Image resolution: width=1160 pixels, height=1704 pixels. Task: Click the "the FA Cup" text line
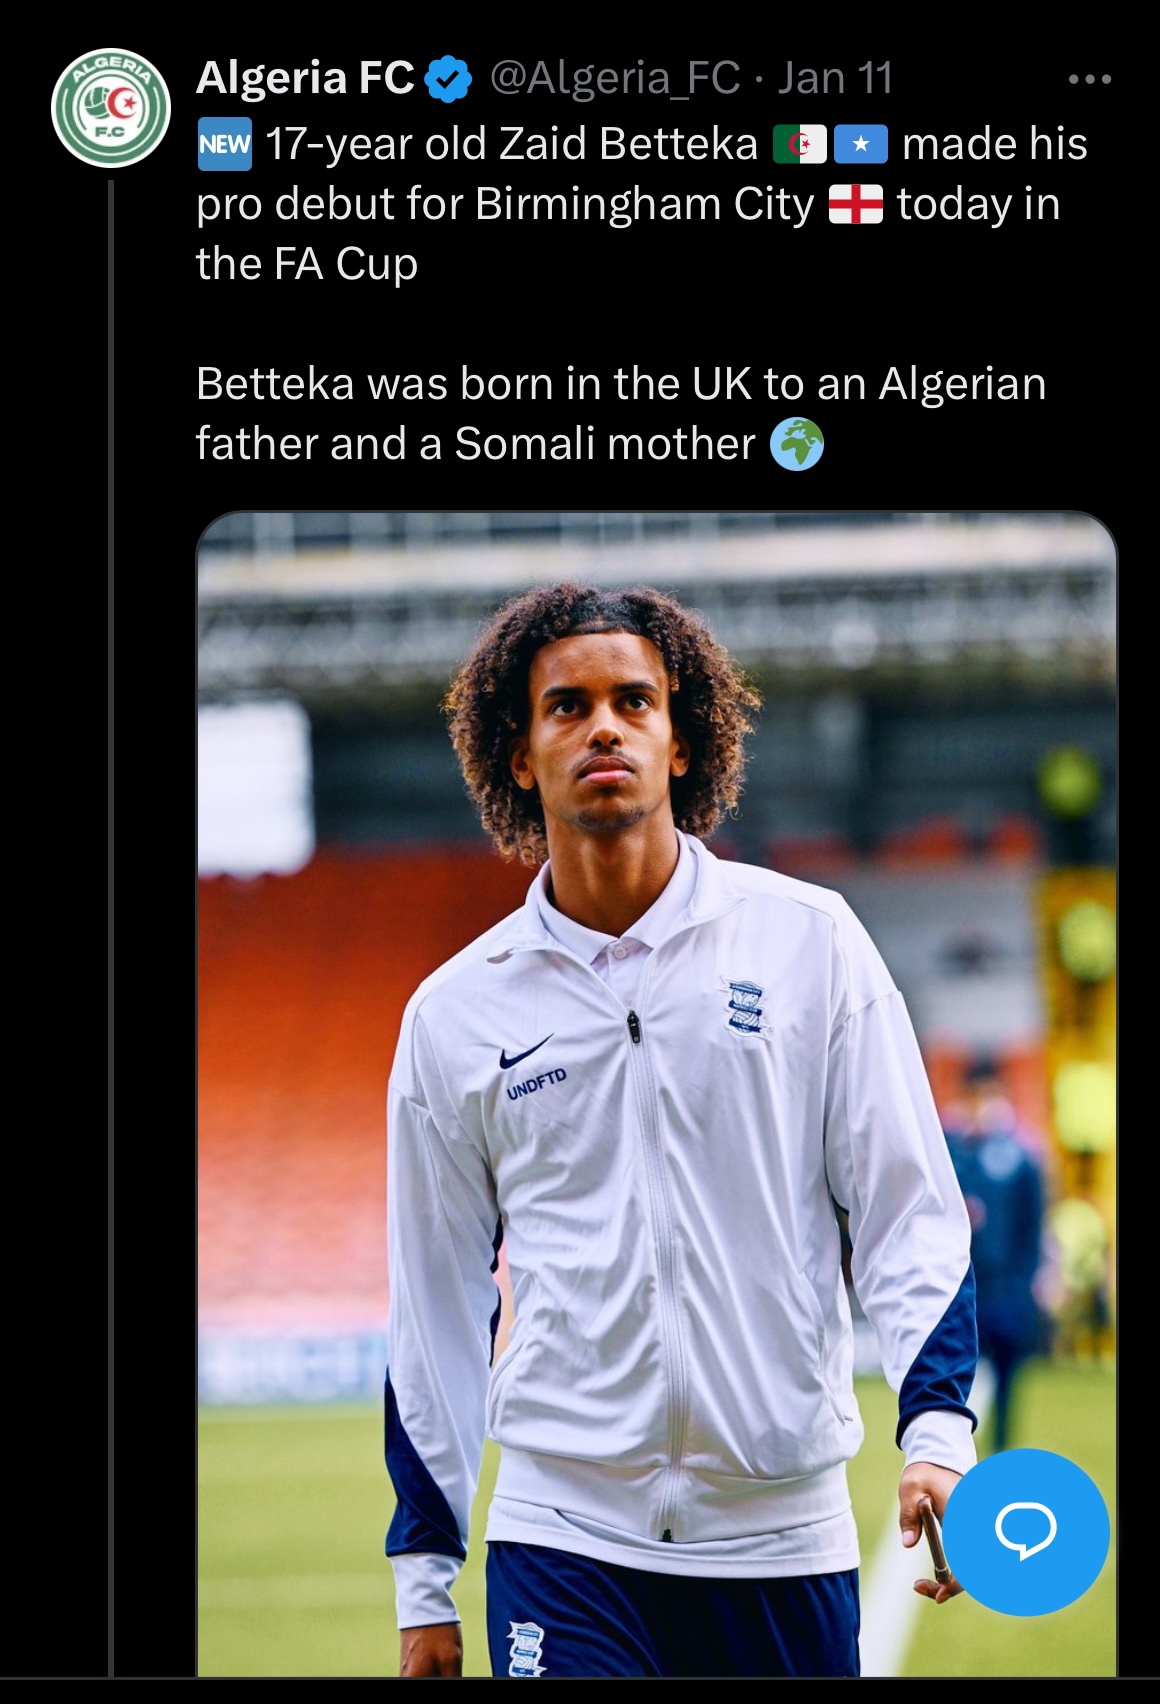pos(307,264)
